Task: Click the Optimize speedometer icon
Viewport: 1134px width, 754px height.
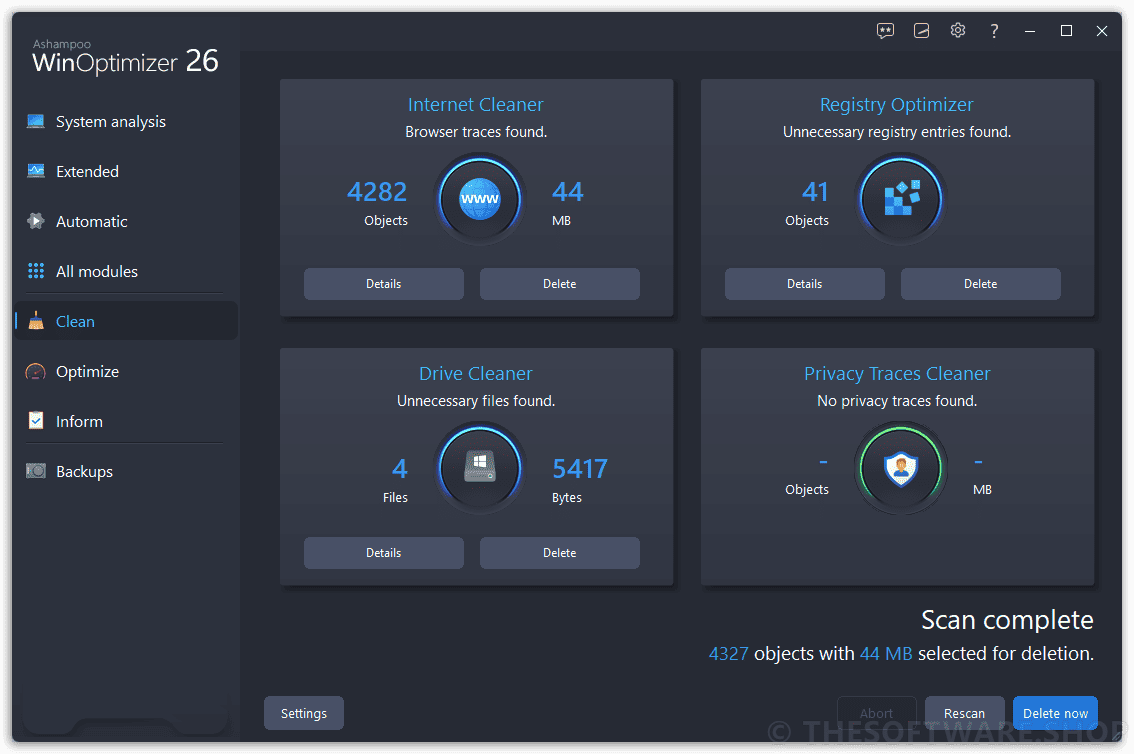Action: [35, 372]
